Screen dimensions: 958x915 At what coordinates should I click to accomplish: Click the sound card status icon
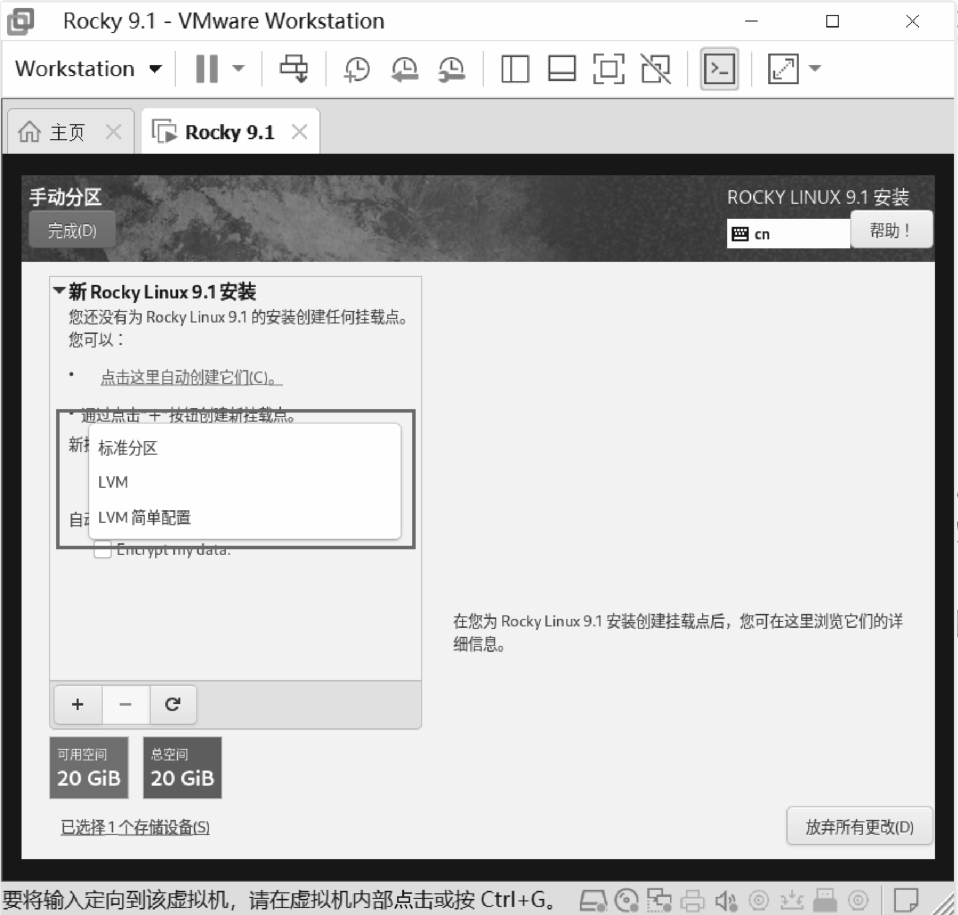[727, 899]
